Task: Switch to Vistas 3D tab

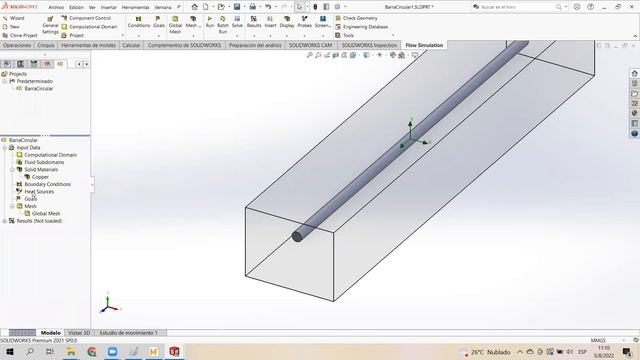Action: point(79,333)
